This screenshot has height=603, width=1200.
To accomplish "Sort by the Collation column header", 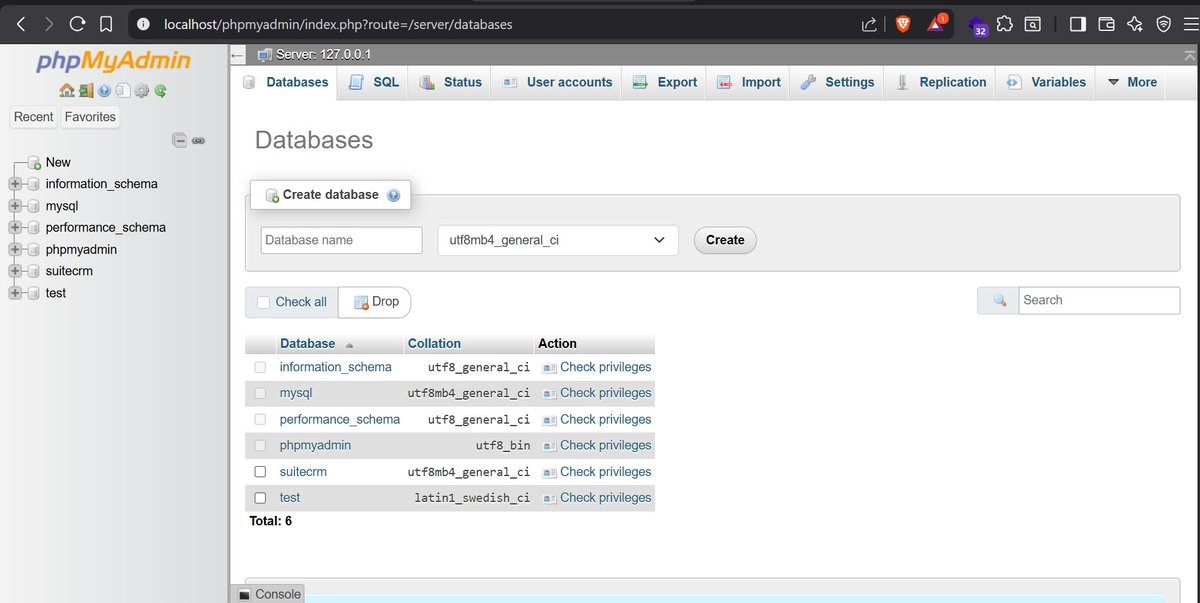I will [434, 343].
